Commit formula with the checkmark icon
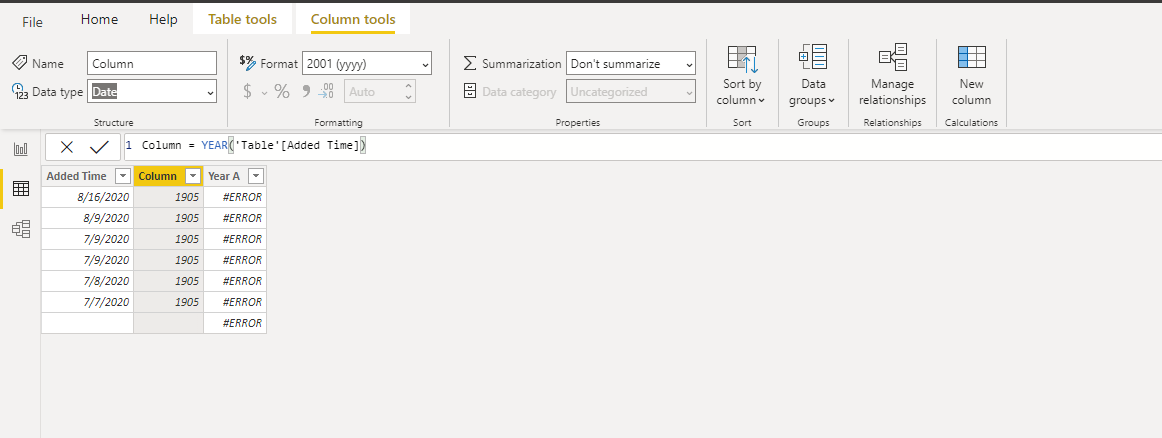 (x=99, y=147)
